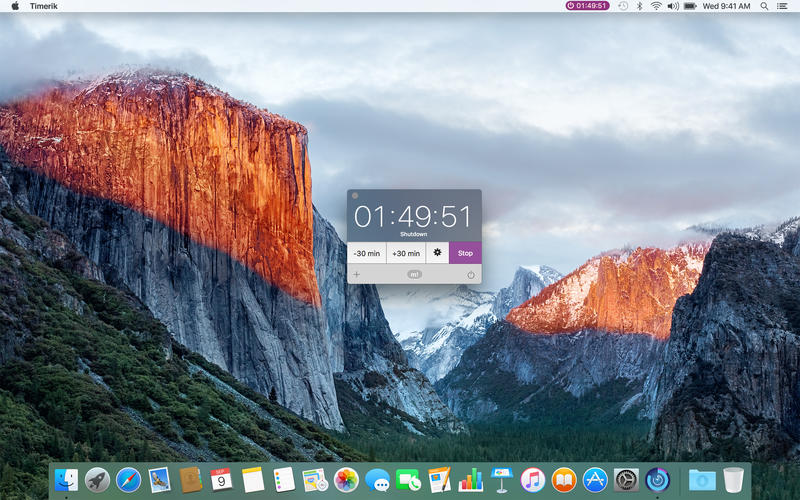800x500 pixels.
Task: Open the Trash in the Dock
Action: pos(733,480)
